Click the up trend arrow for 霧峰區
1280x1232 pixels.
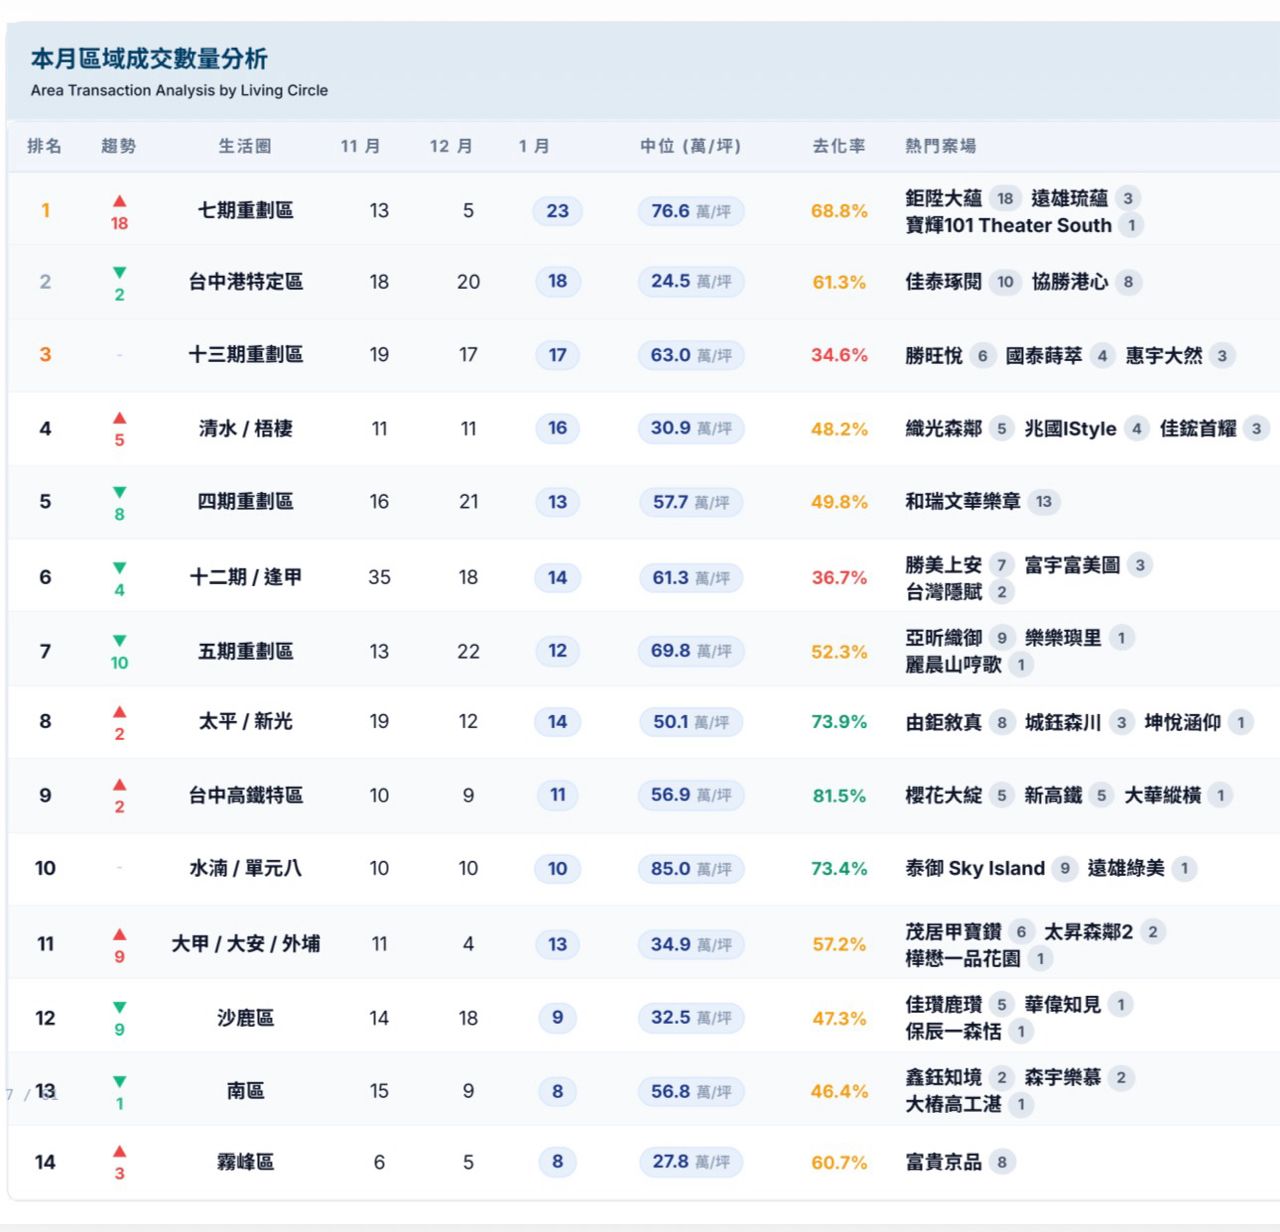(119, 1152)
